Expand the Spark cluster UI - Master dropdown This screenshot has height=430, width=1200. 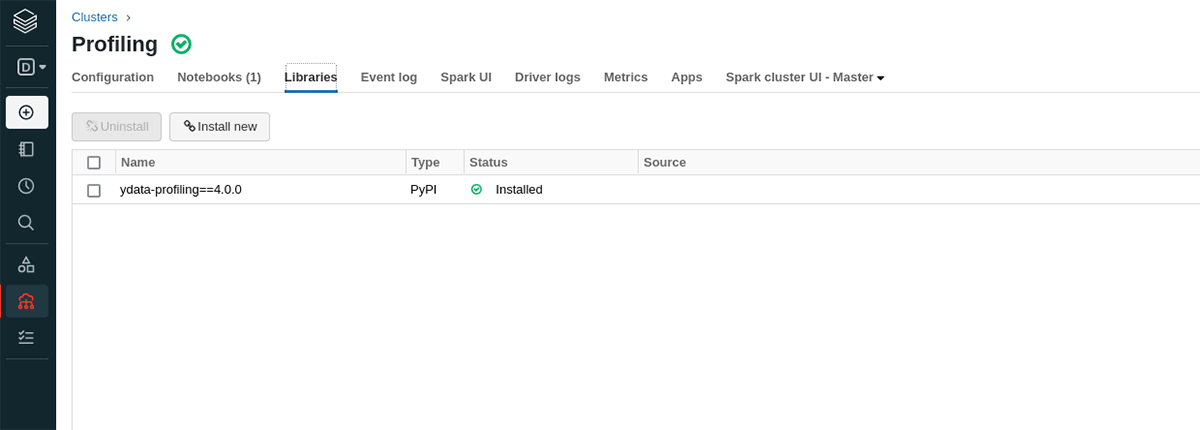pyautogui.click(x=805, y=77)
